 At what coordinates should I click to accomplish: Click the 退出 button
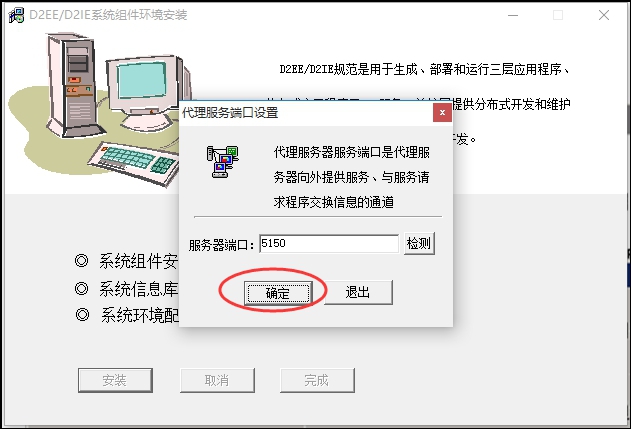coord(358,292)
